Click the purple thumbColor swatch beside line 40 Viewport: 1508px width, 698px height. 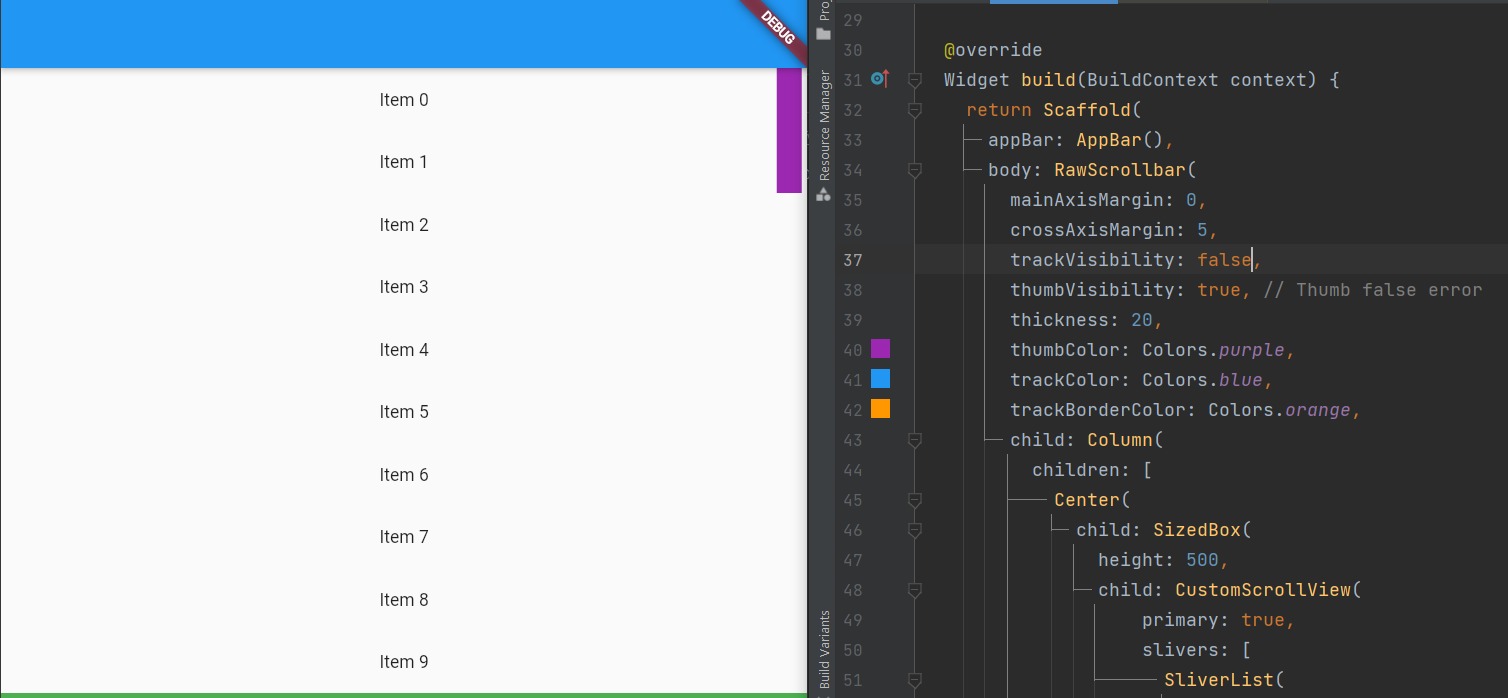point(881,348)
